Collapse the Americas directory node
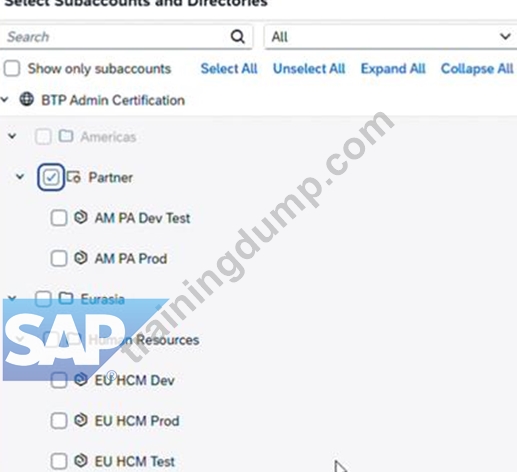 (12, 136)
